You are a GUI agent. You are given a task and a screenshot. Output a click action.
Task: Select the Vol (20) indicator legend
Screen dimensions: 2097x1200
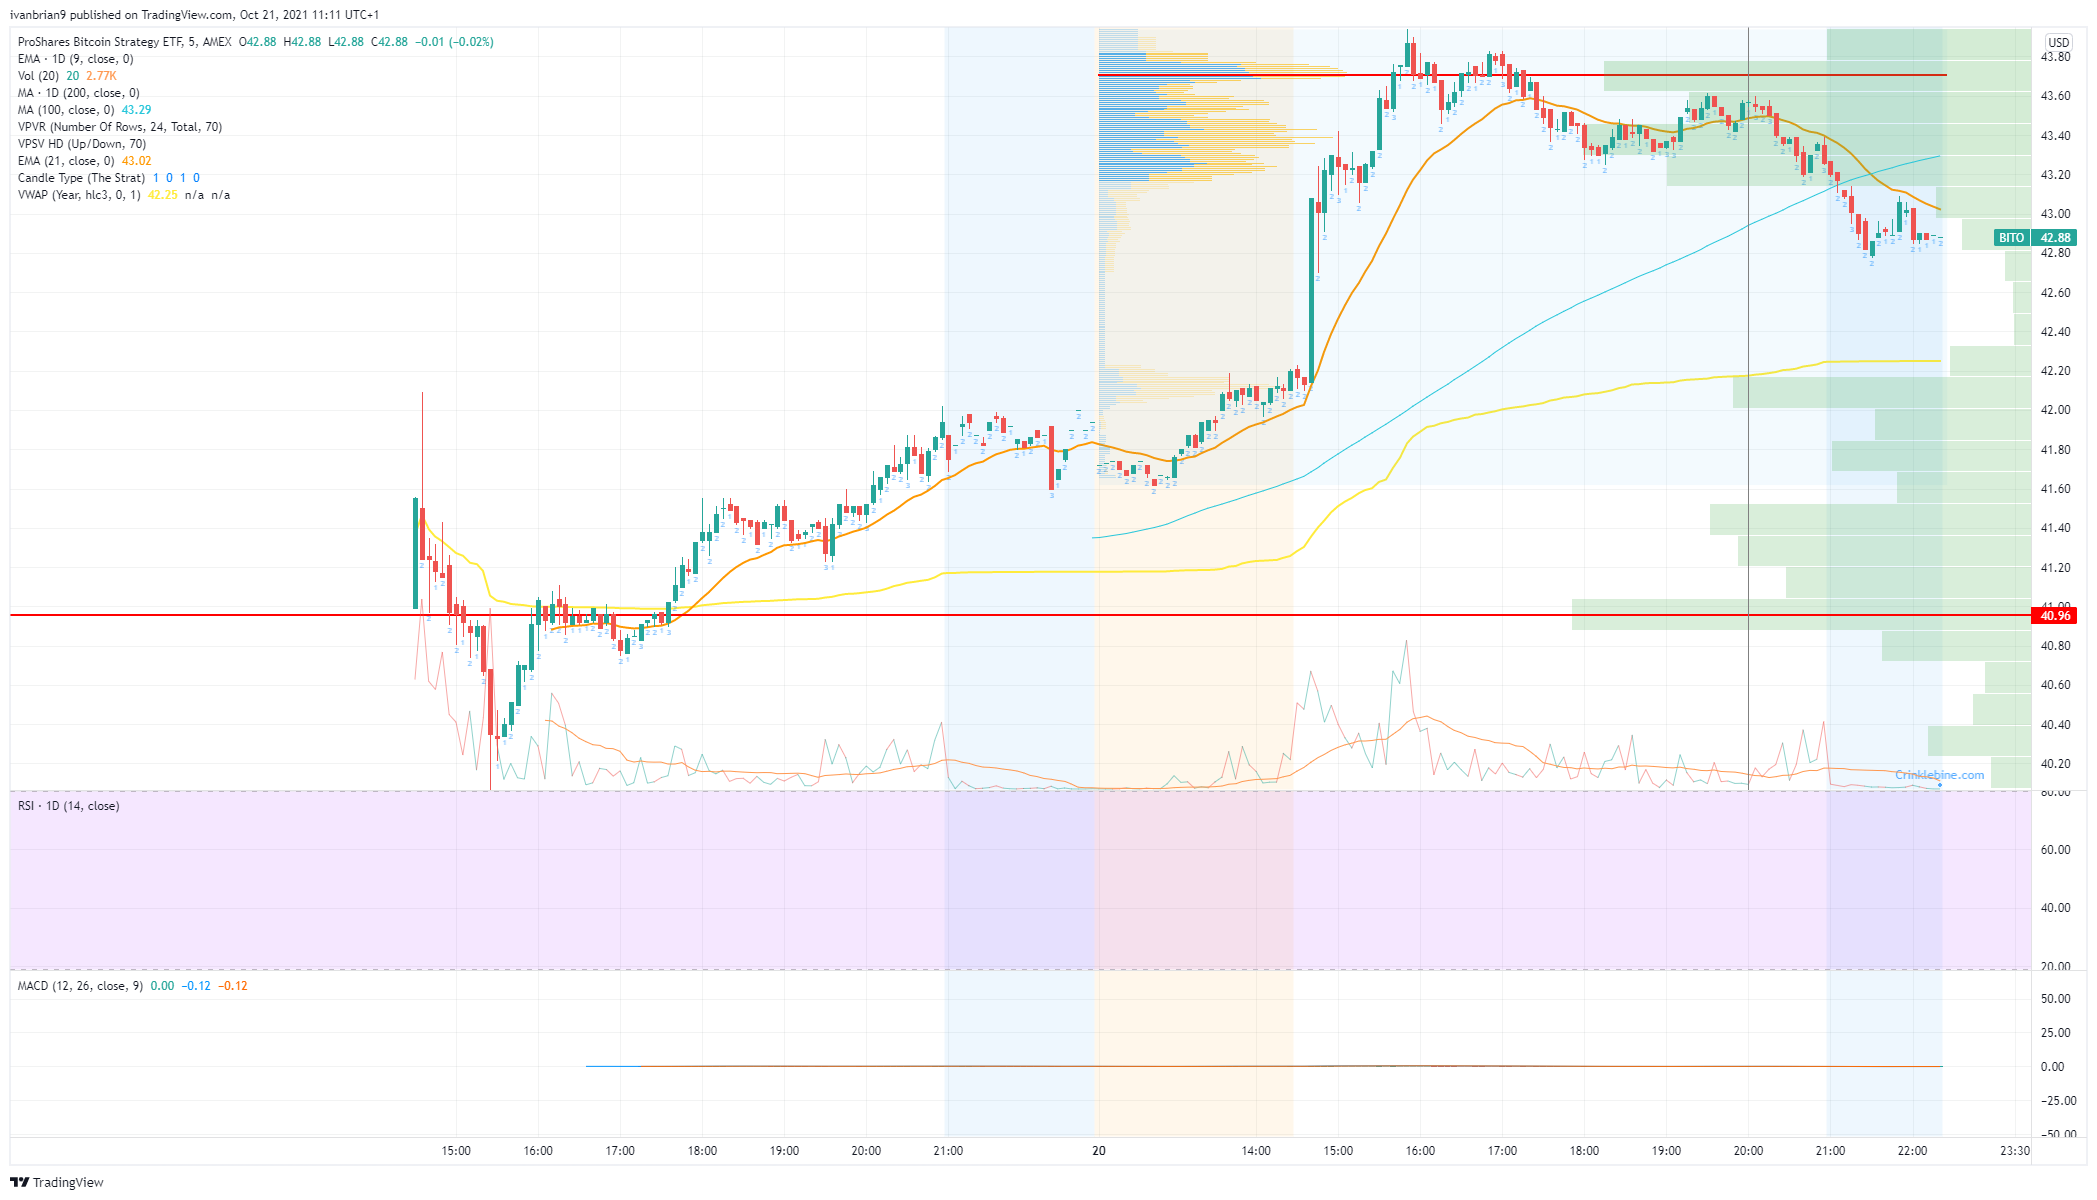coord(38,76)
